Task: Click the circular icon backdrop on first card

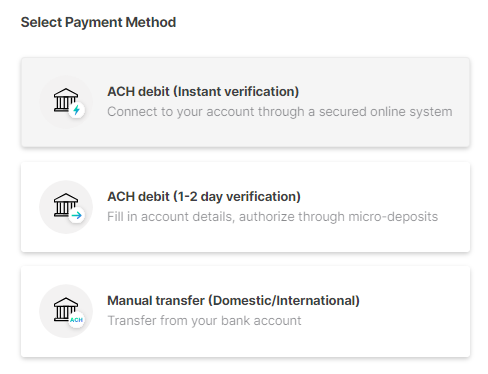Action: (66, 102)
